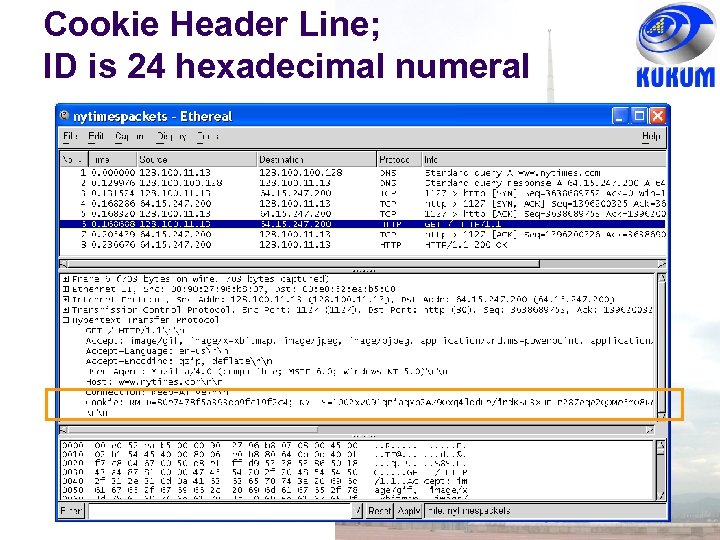Click the Reset filter button

(379, 511)
